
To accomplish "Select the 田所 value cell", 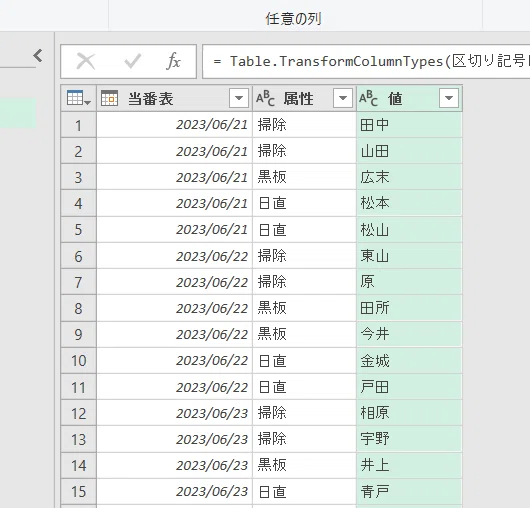I will click(409, 308).
